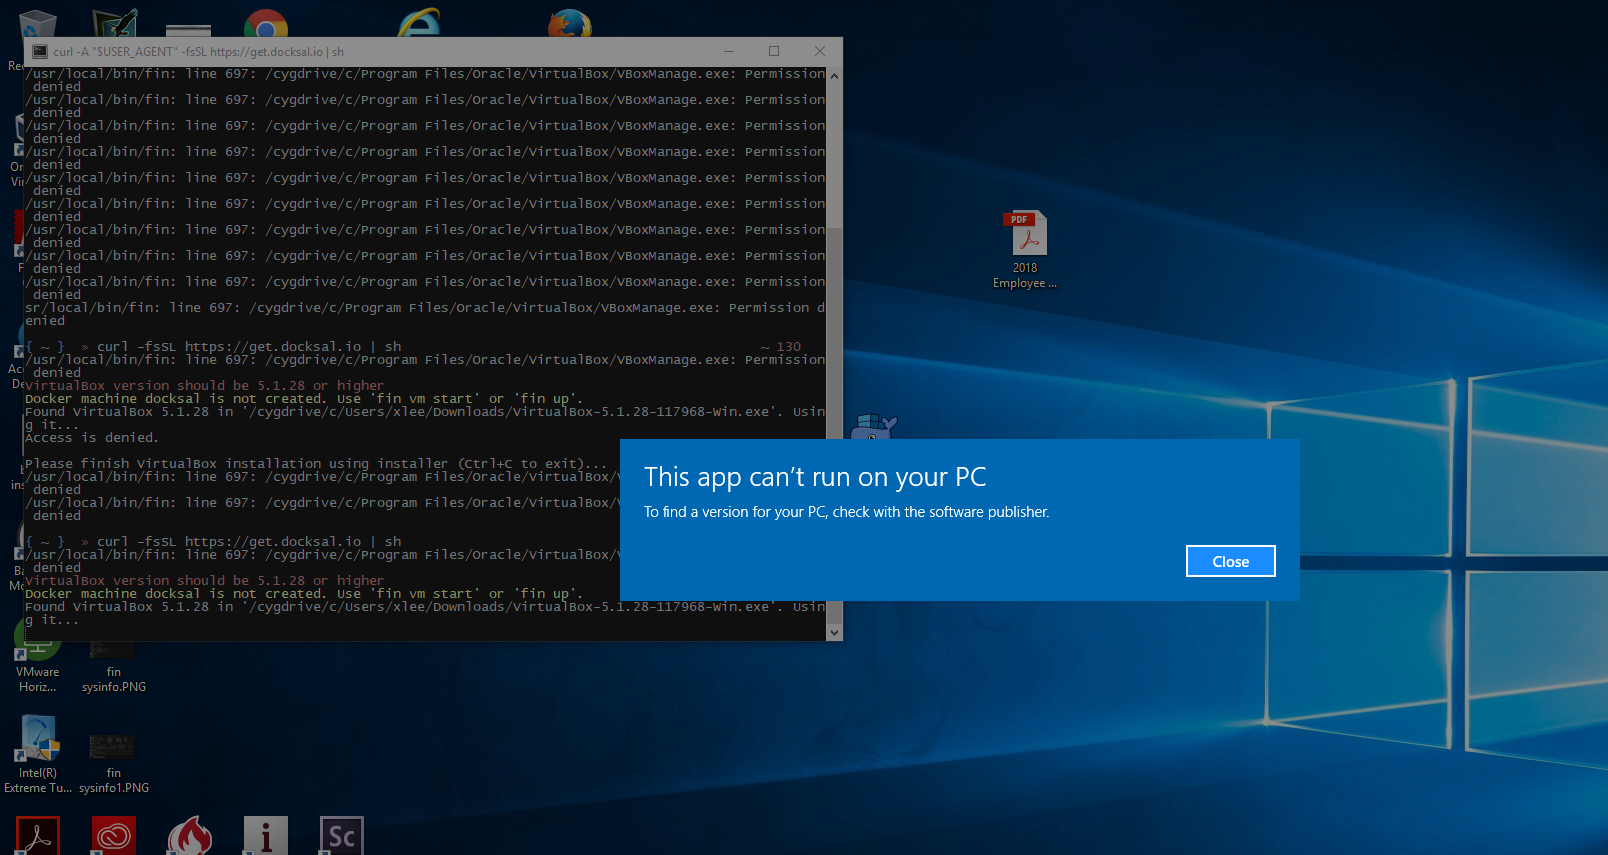Open the Recycle Bin desktop icon
Image resolution: width=1608 pixels, height=855 pixels.
pos(38,24)
